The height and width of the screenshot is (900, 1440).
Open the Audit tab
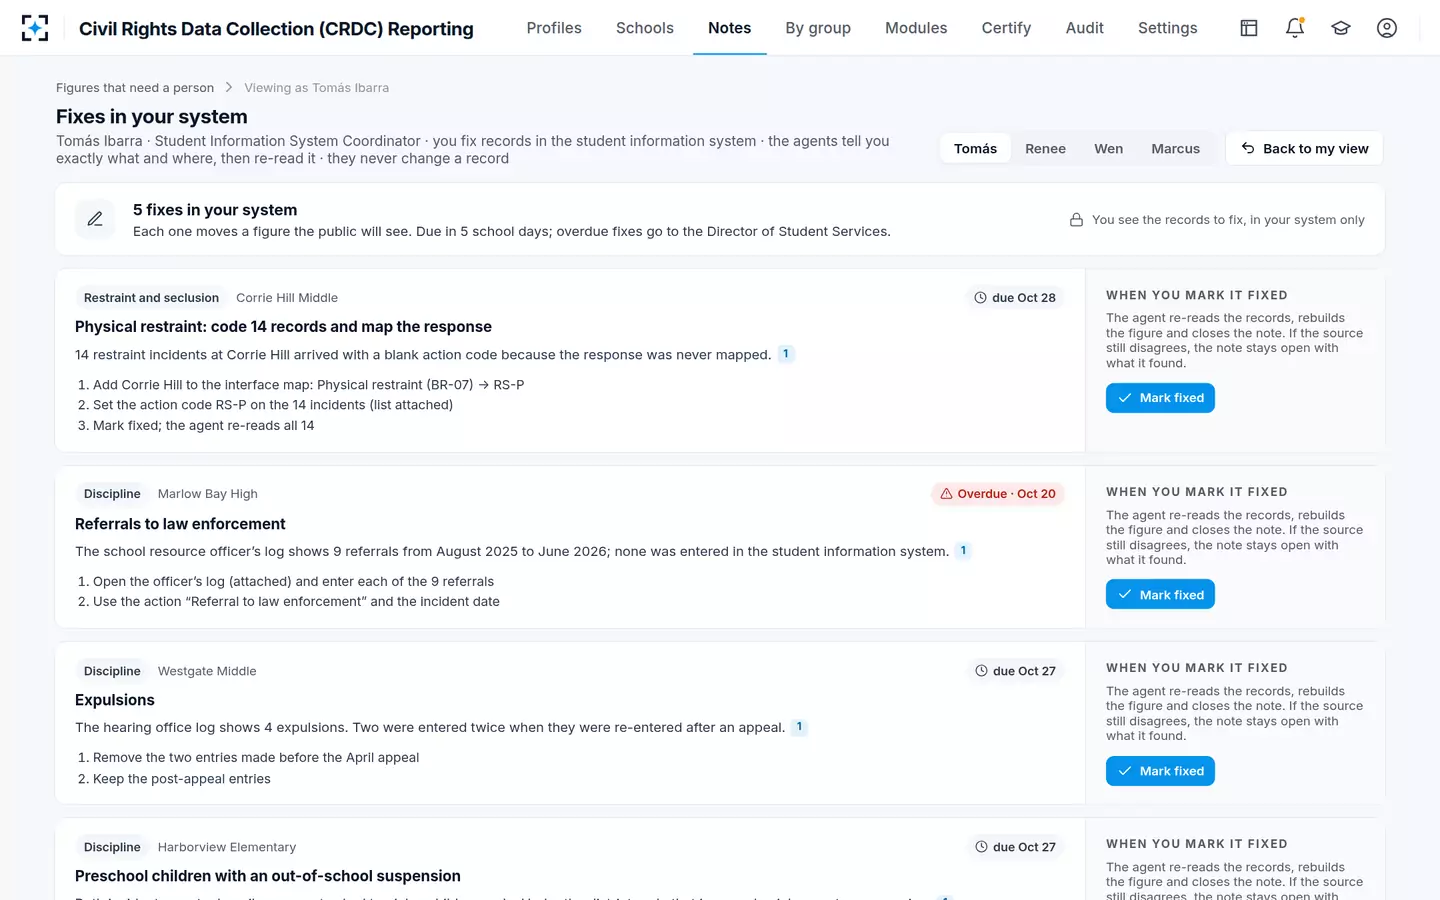(x=1085, y=28)
